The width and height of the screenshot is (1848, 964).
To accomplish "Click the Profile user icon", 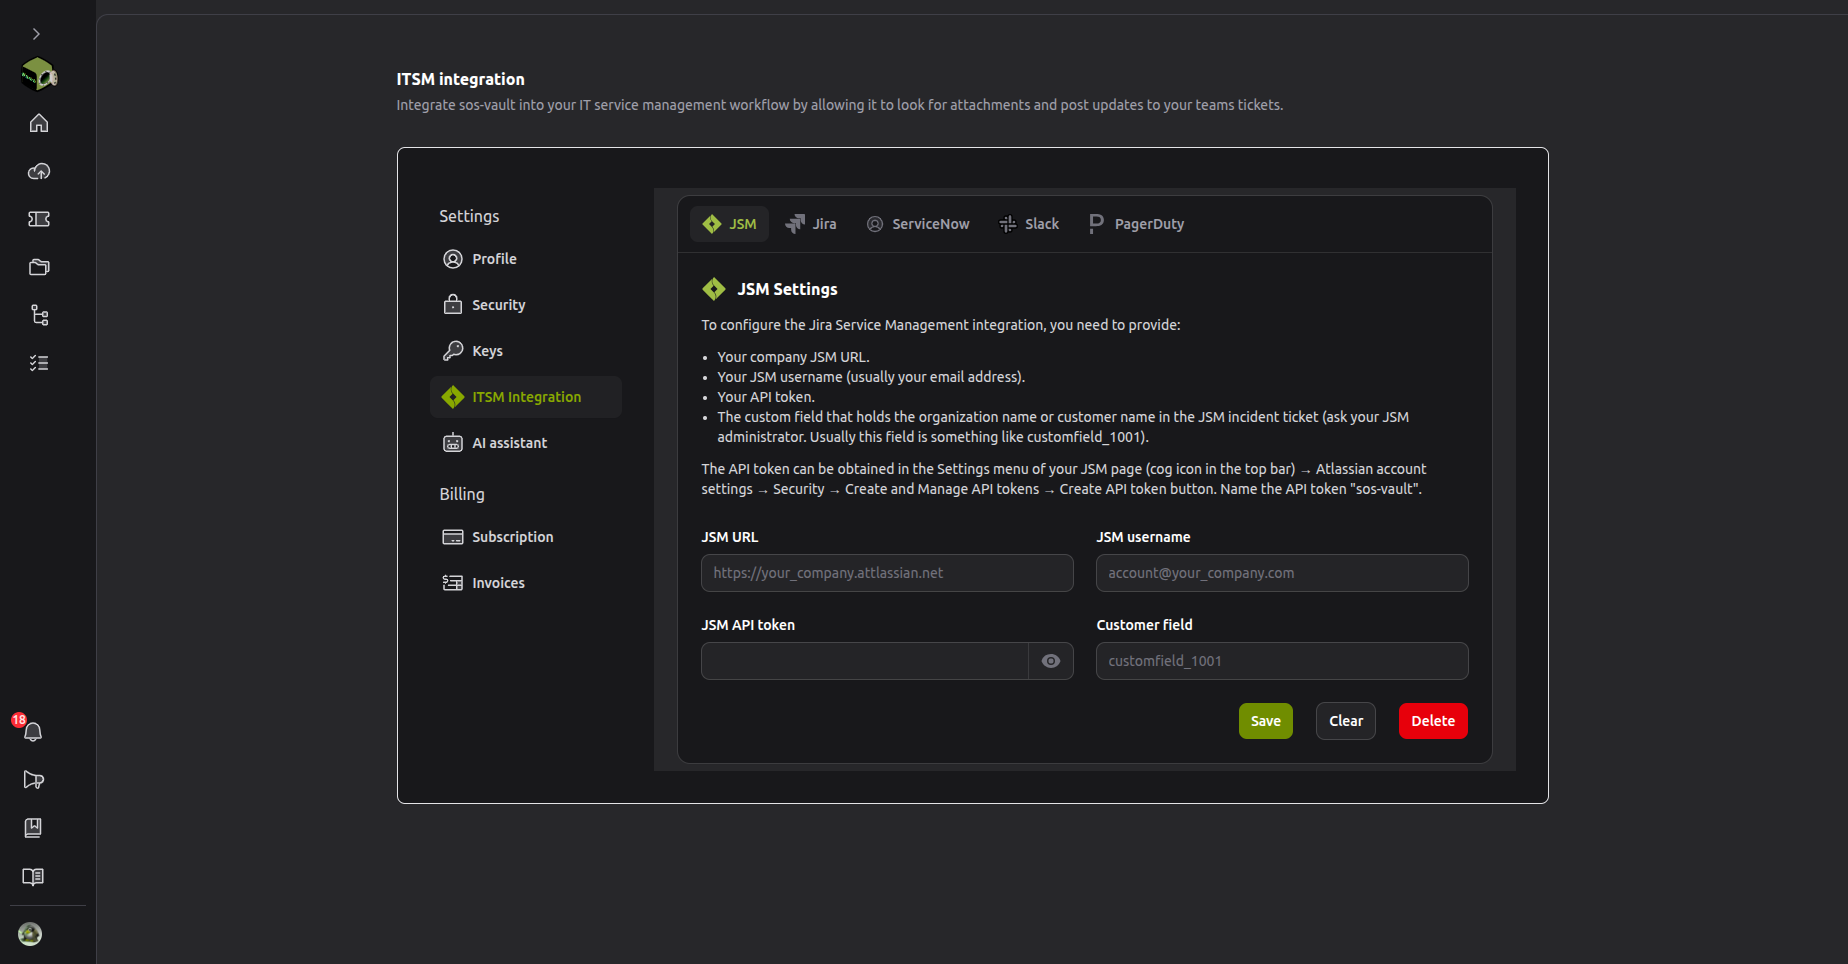I will pyautogui.click(x=453, y=259).
